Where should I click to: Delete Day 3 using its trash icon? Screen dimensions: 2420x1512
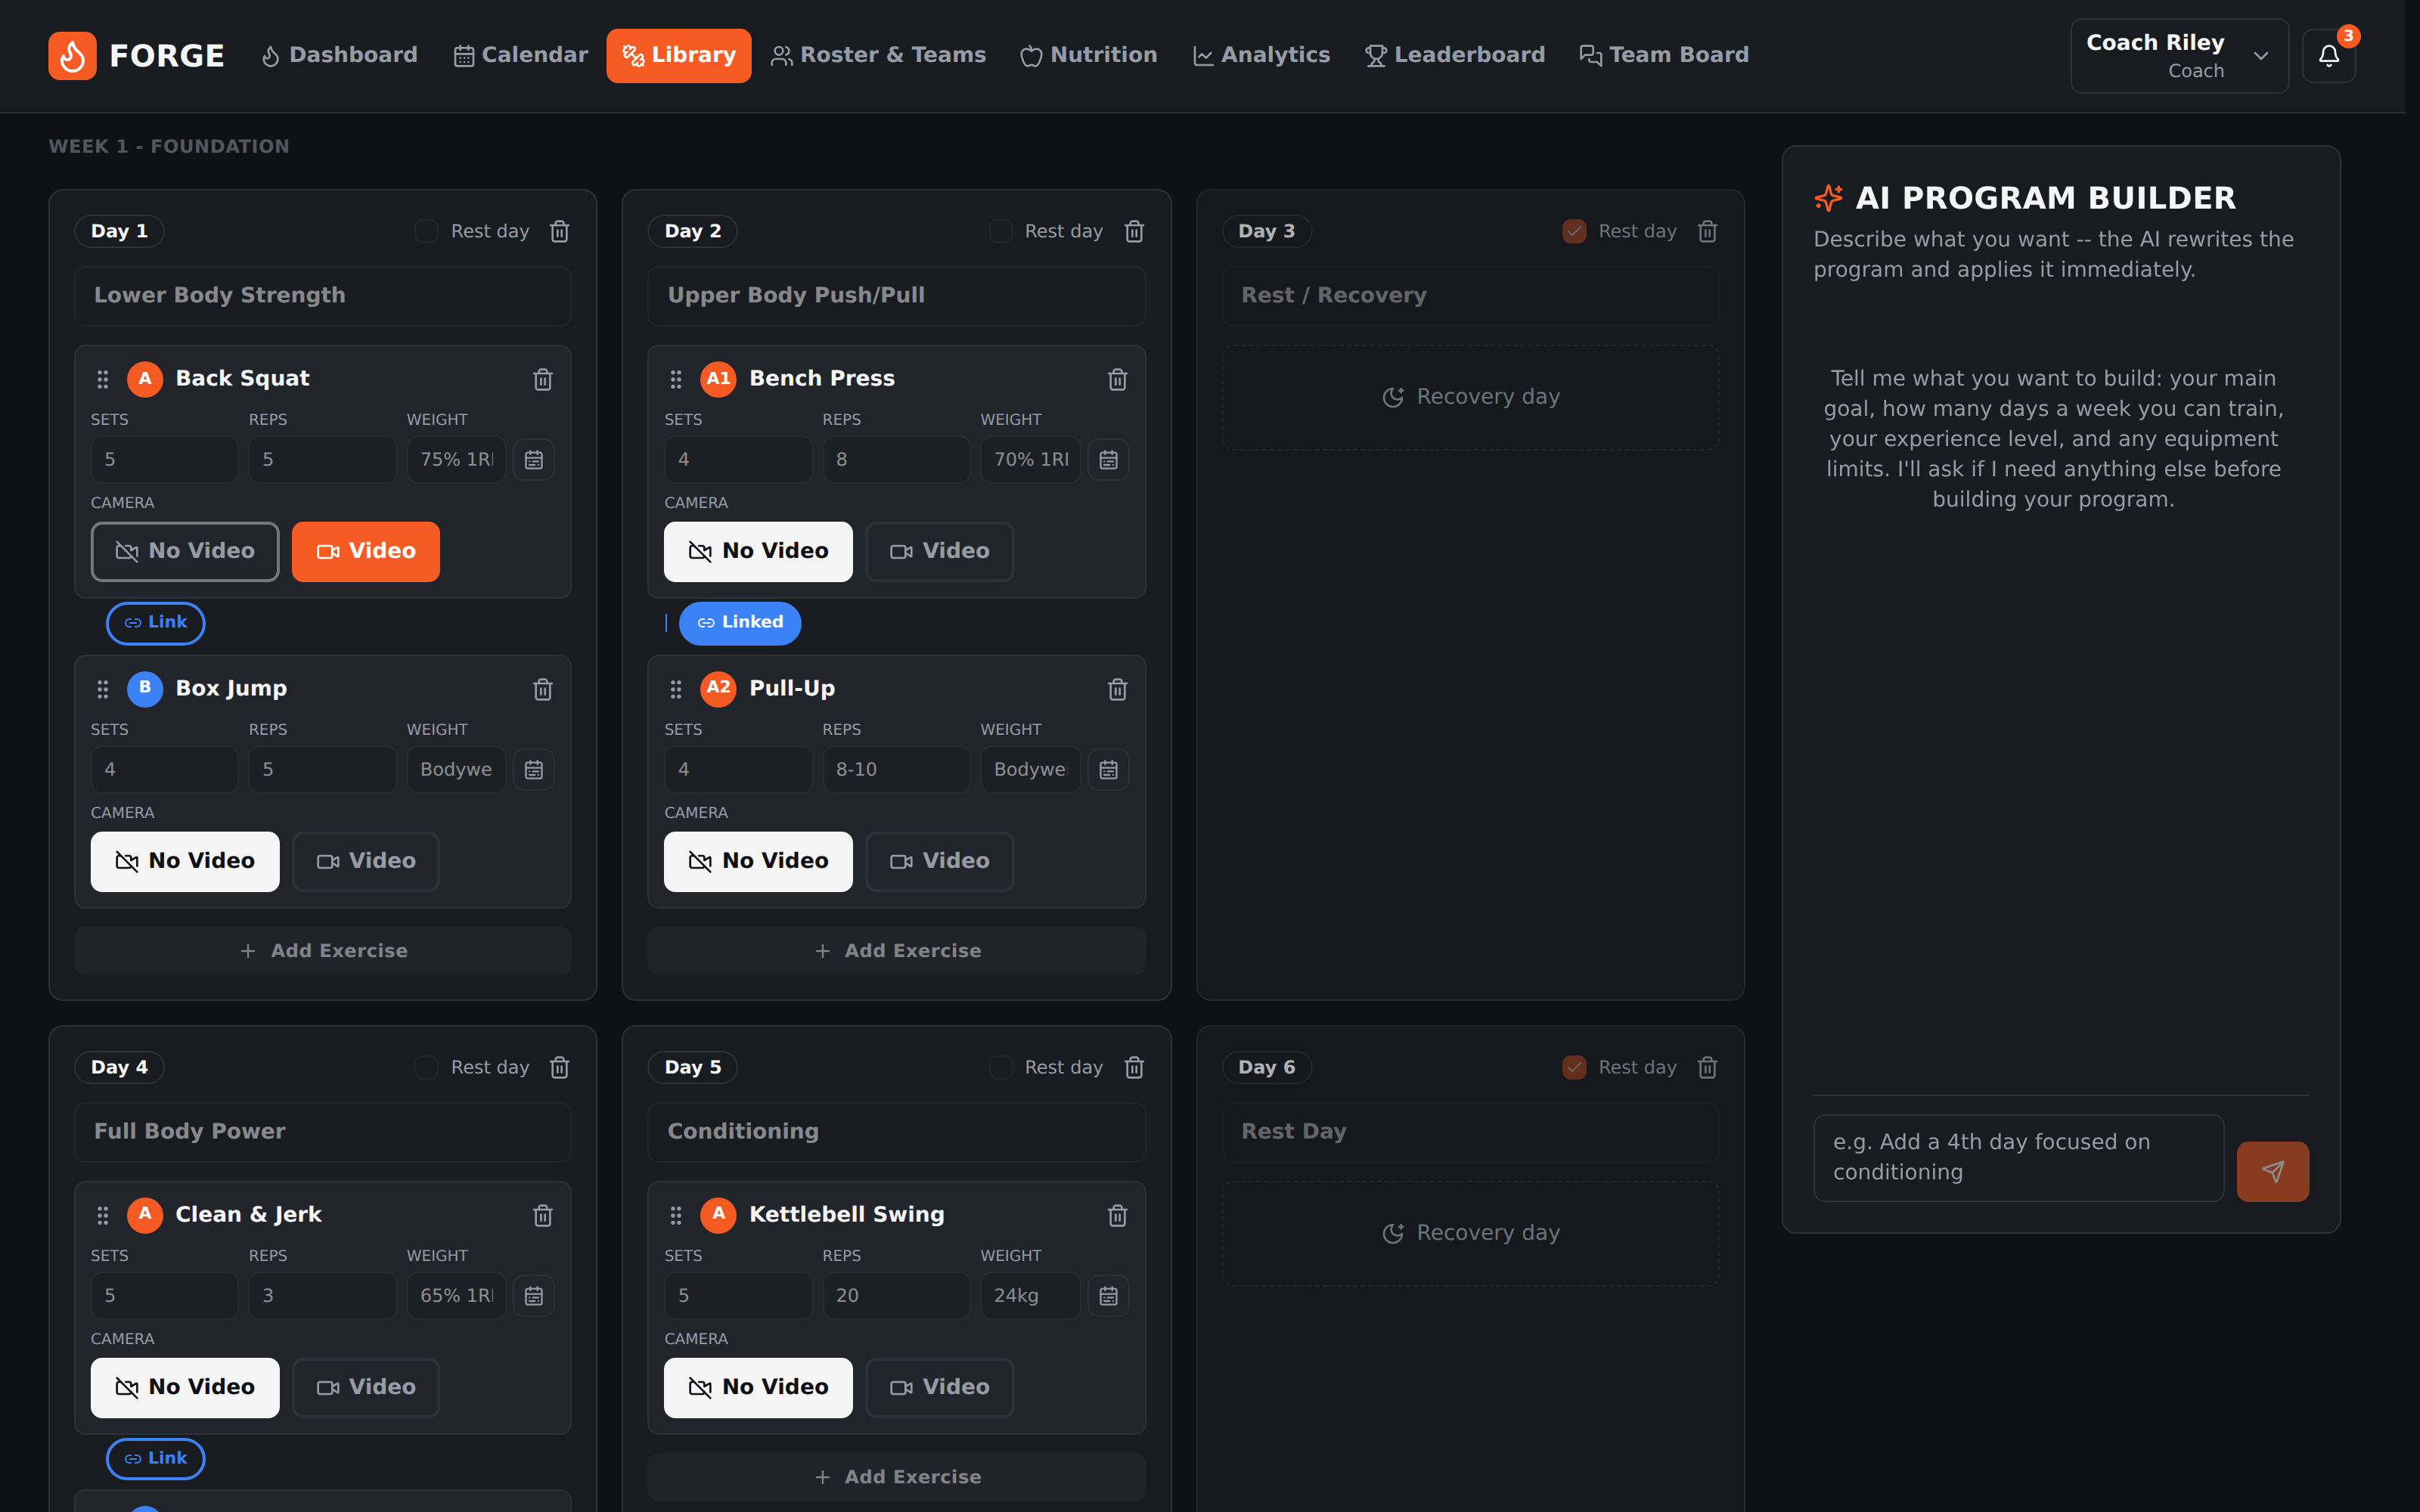click(x=1707, y=231)
